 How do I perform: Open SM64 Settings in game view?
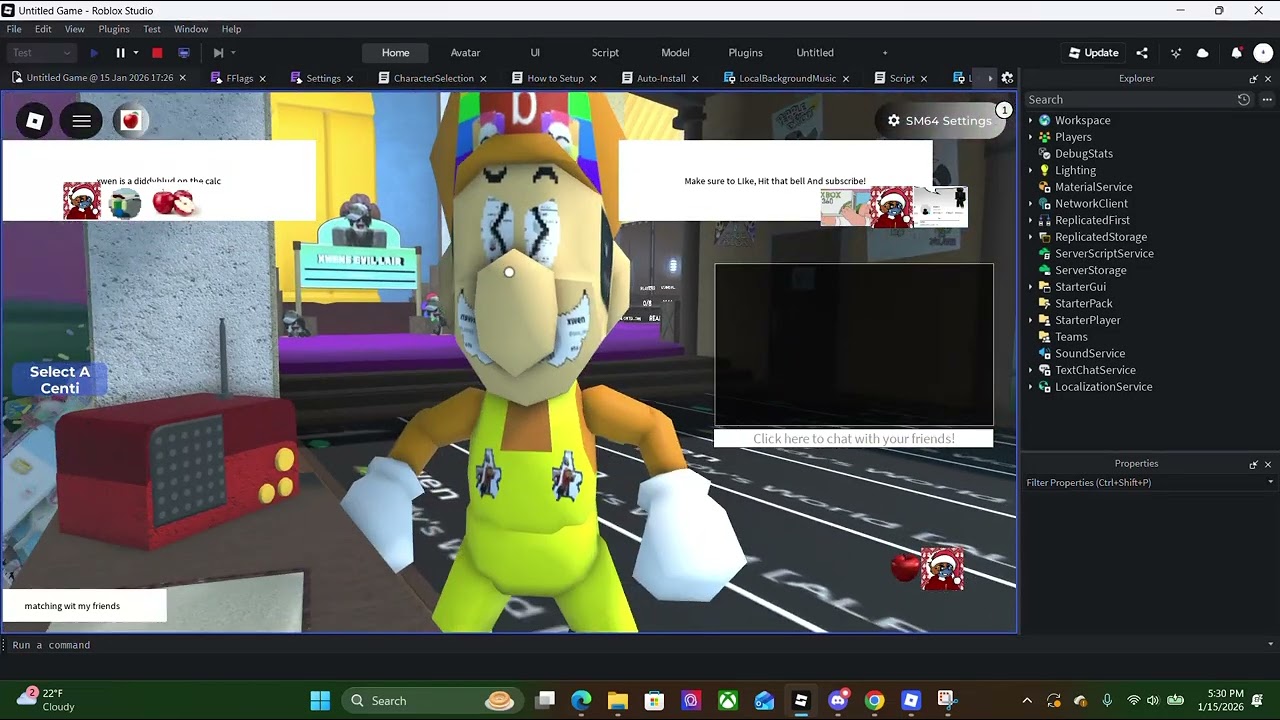940,121
